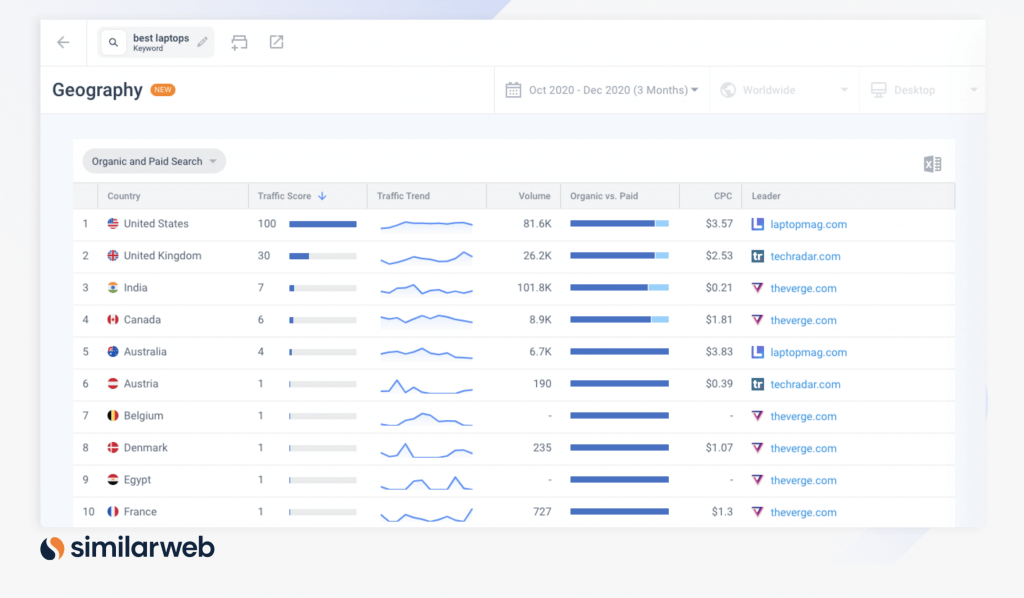Screen dimensions: 1024x598
Task: Click the France traffic trend sparkline
Action: pyautogui.click(x=426, y=514)
